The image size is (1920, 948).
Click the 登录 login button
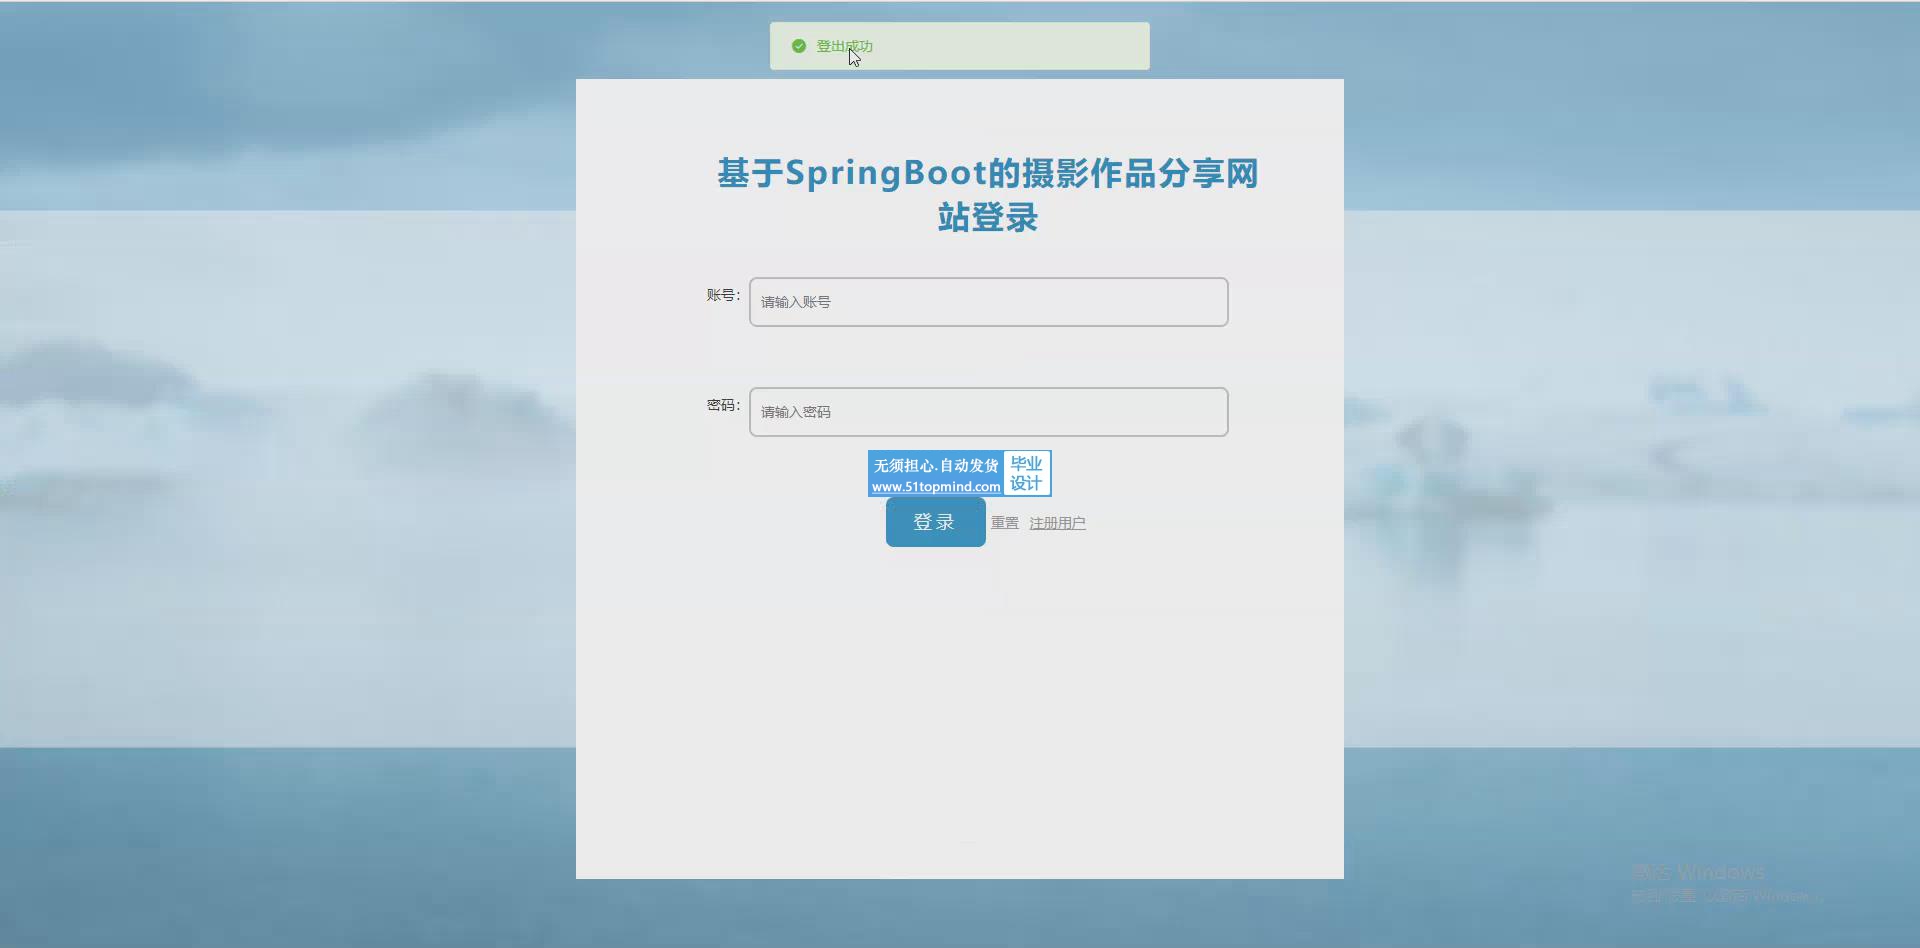pyautogui.click(x=935, y=522)
